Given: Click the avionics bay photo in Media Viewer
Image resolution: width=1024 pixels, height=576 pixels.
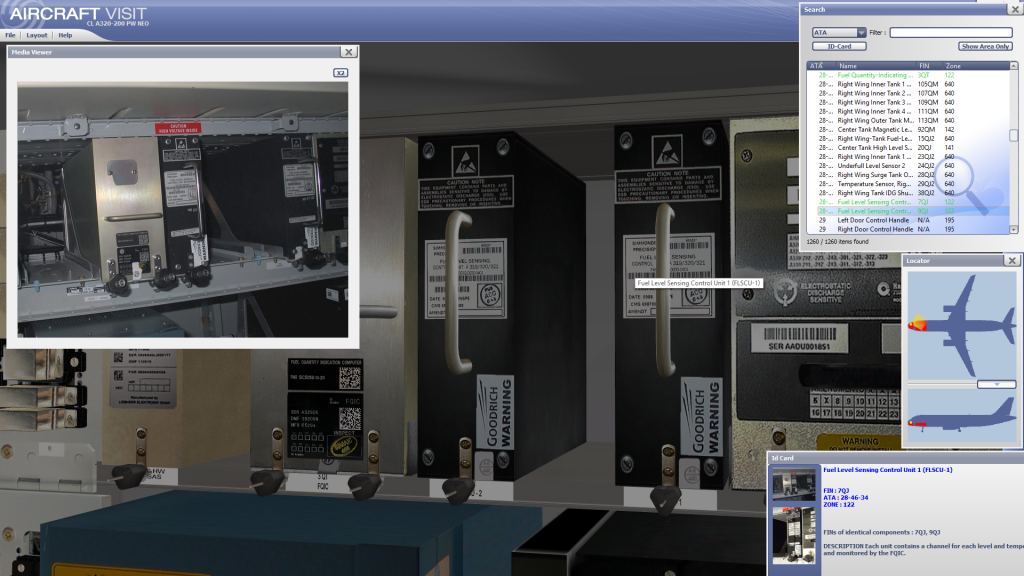Looking at the screenshot, I should point(183,209).
